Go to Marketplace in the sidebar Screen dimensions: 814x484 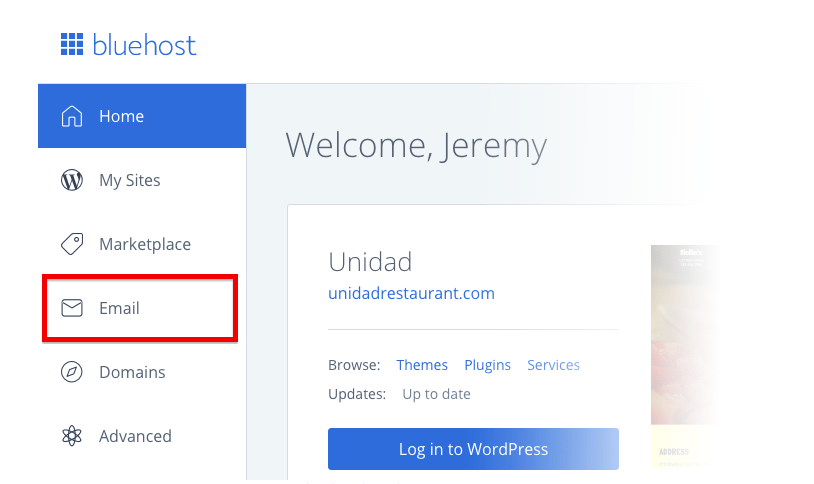click(x=144, y=244)
